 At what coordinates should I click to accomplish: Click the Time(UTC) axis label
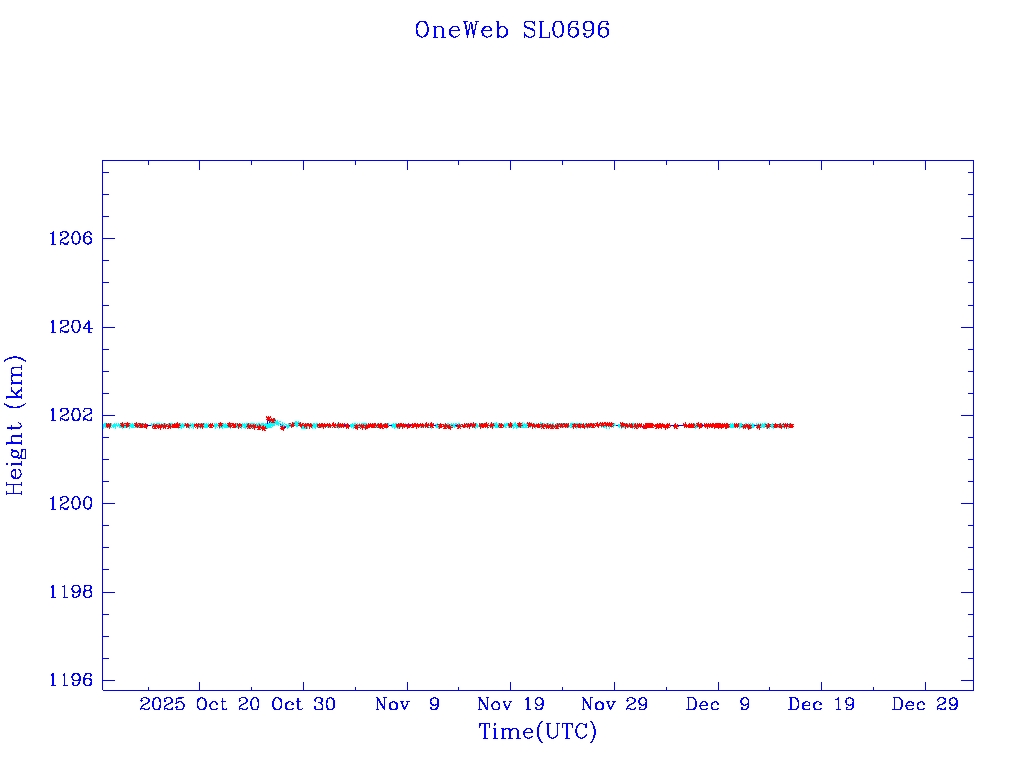pos(537,732)
